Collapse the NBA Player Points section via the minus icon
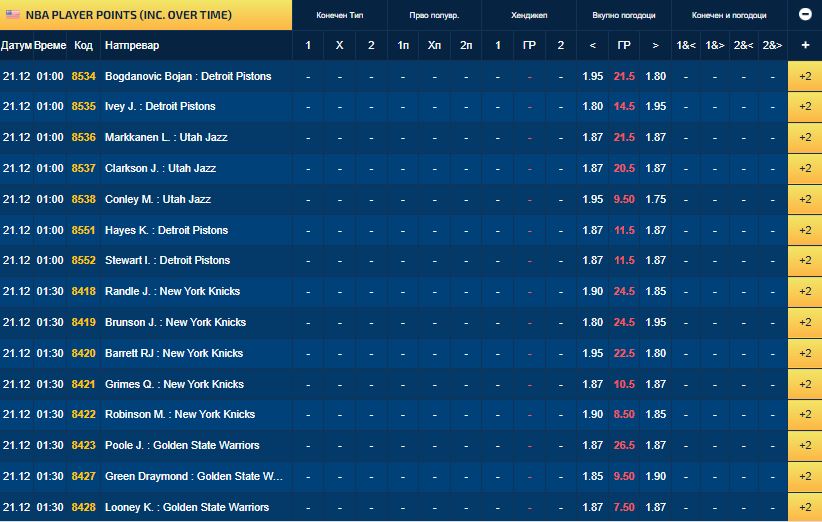Screen dimensions: 822x522 coord(805,15)
